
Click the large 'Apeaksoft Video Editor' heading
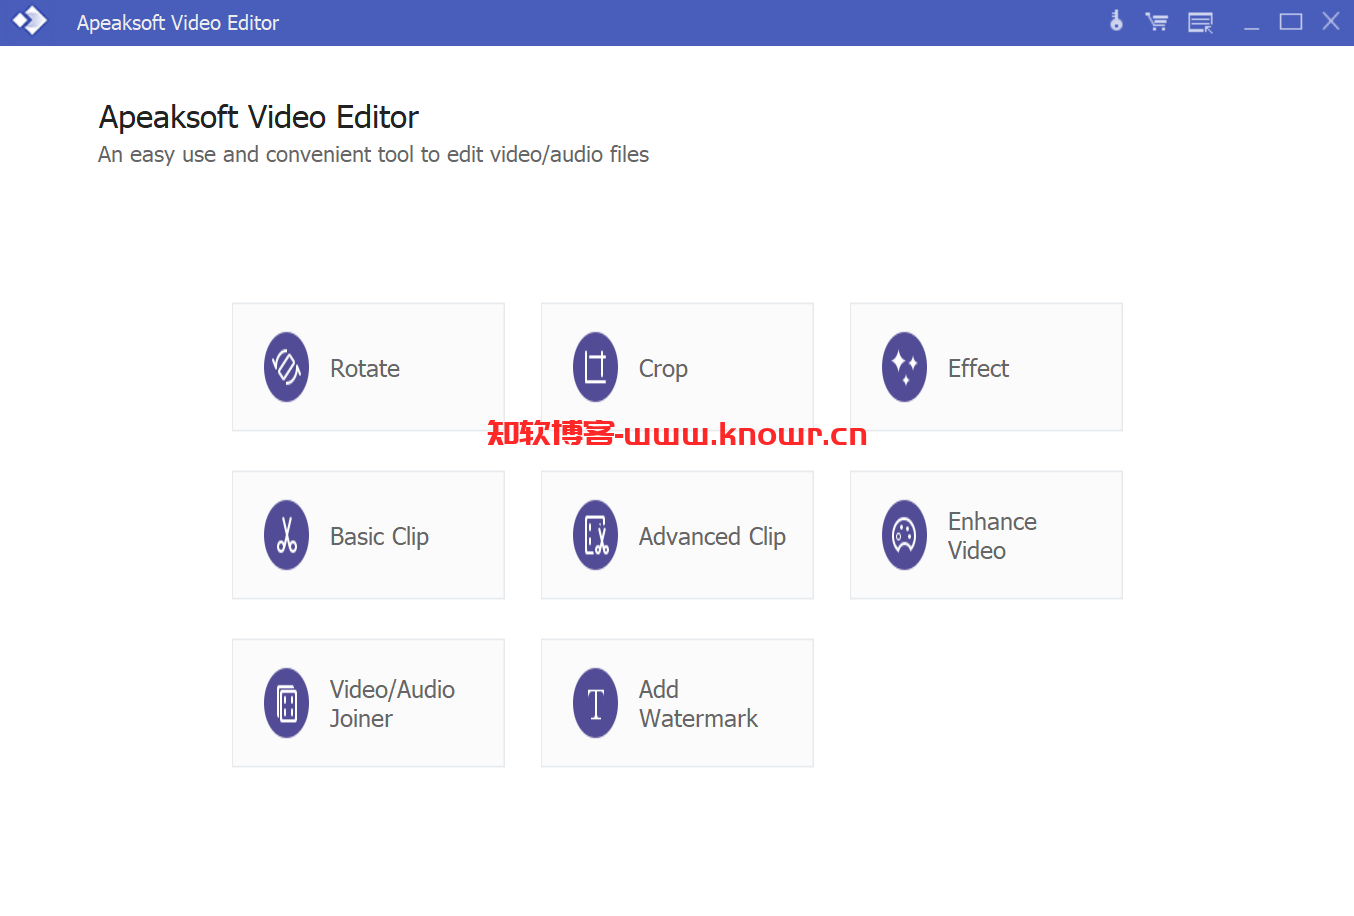[259, 117]
